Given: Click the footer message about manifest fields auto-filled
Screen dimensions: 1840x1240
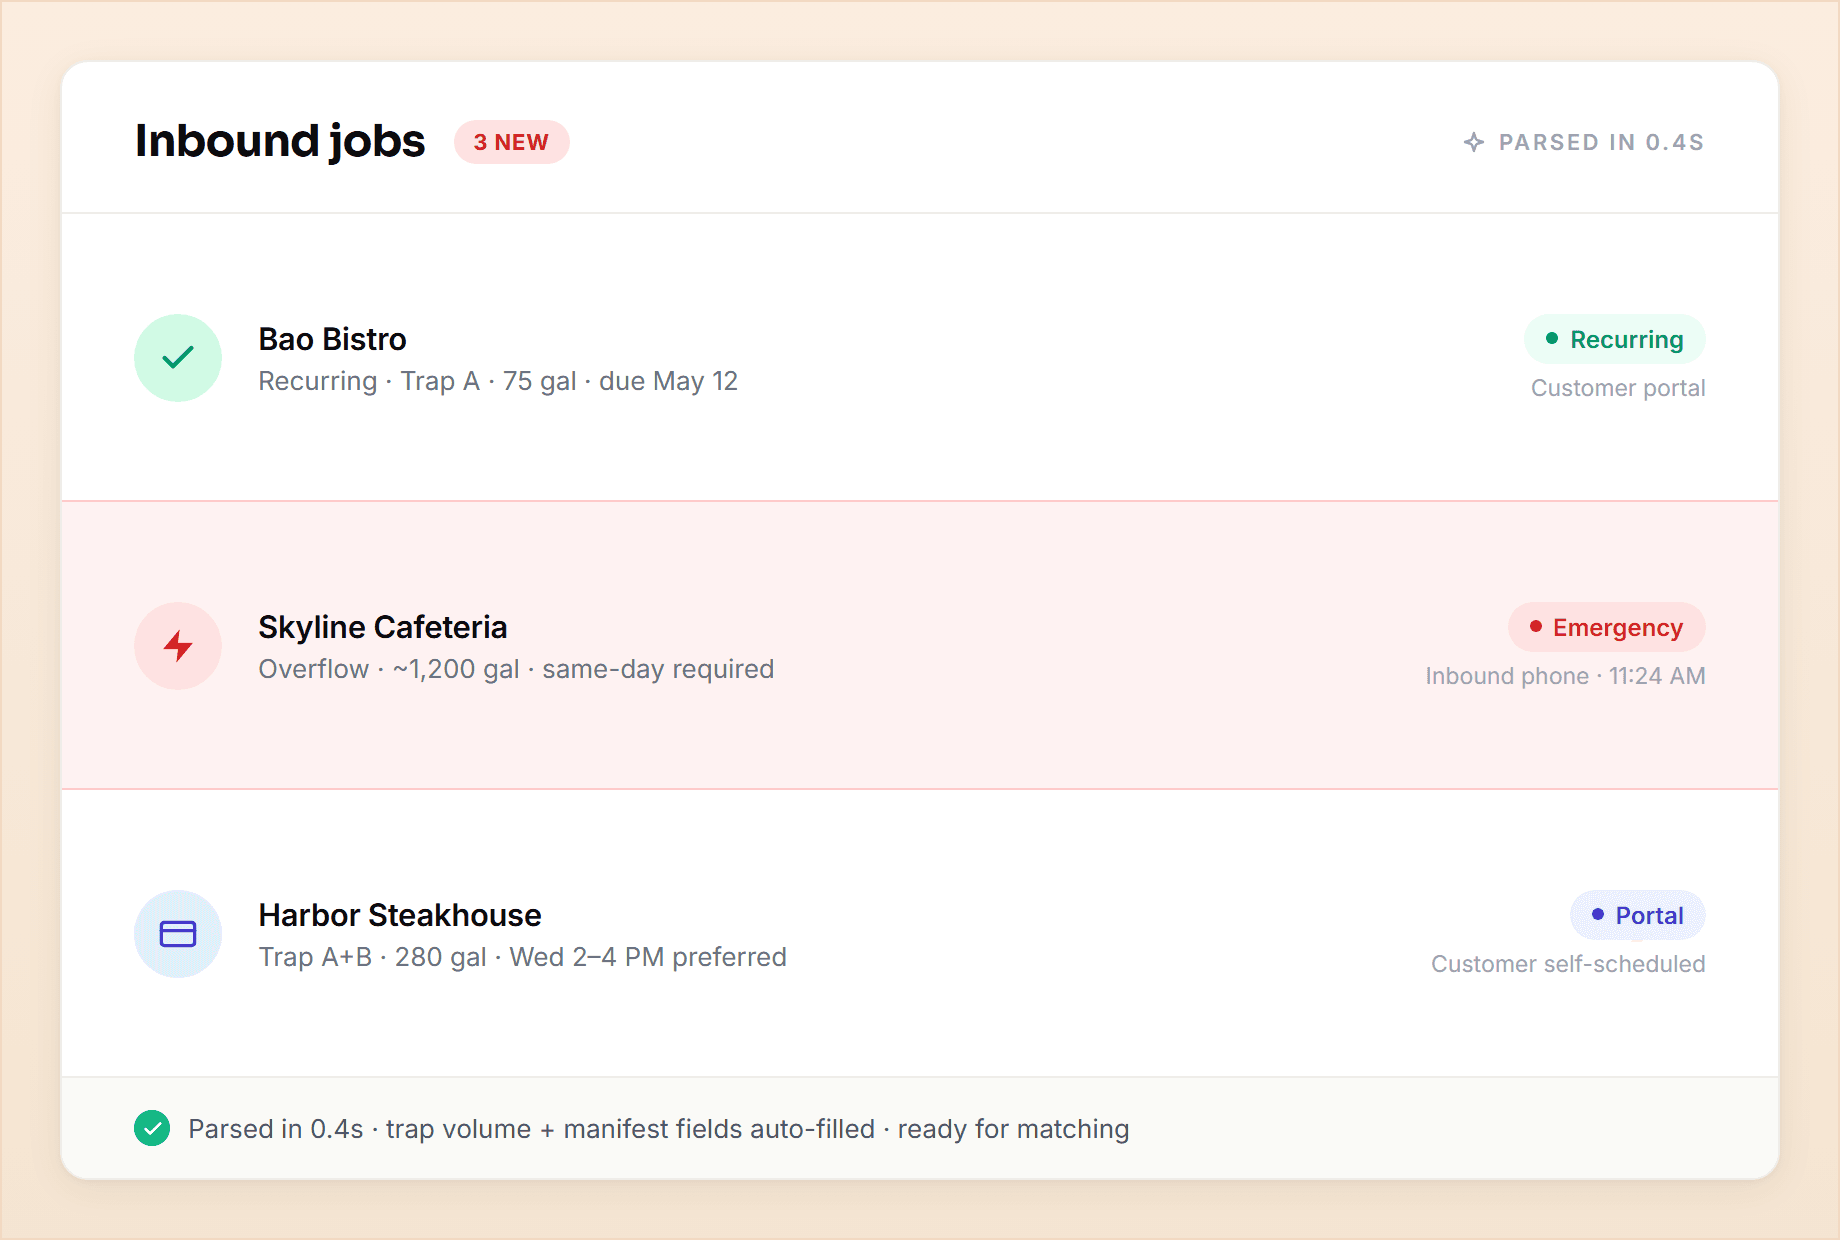Looking at the screenshot, I should (x=659, y=1129).
